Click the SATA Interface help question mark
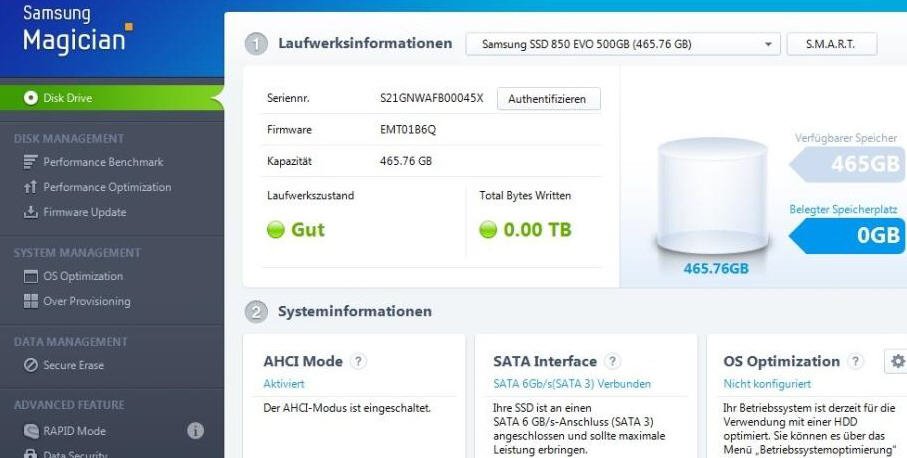The image size is (907, 458). [613, 362]
